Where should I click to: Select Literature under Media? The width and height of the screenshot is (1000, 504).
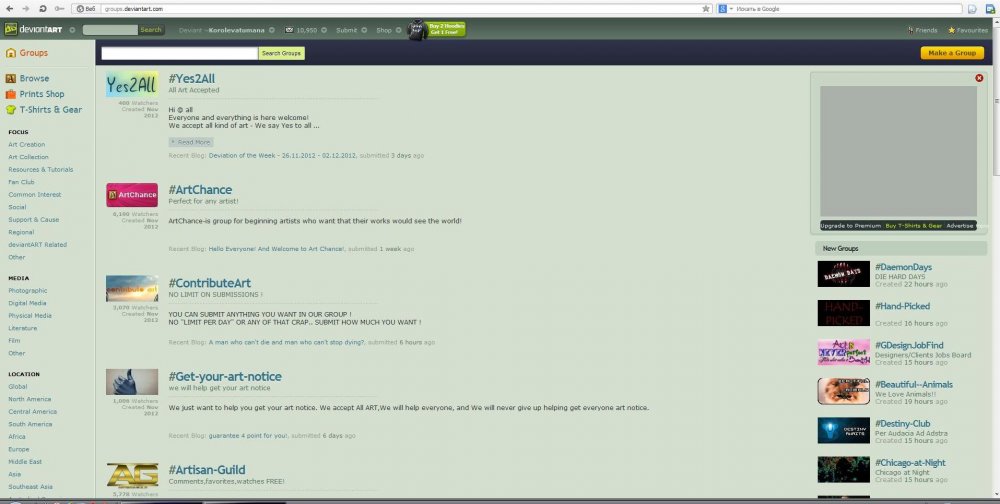pyautogui.click(x=23, y=328)
